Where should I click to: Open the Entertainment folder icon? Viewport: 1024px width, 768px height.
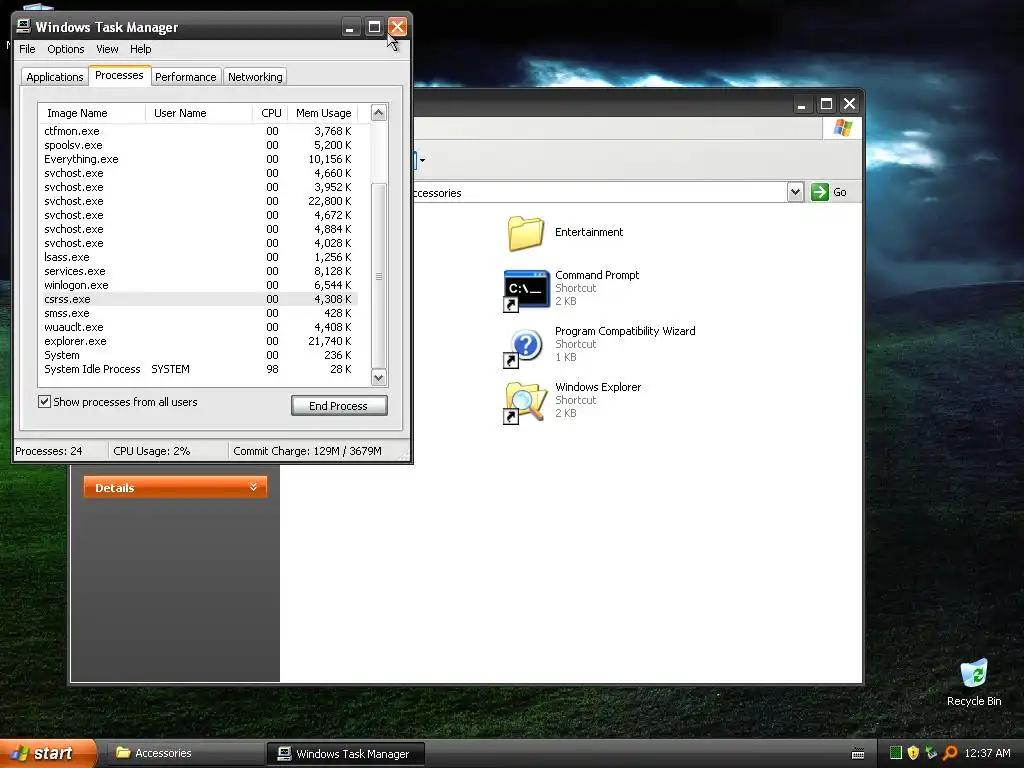[526, 233]
